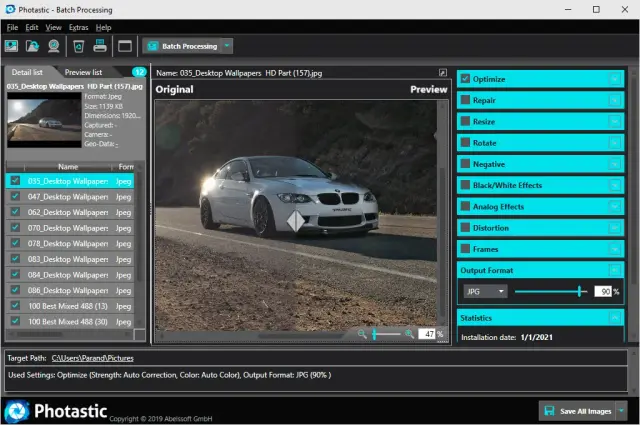This screenshot has width=640, height=425.
Task: Open the JPG output format dropdown
Action: pos(485,291)
